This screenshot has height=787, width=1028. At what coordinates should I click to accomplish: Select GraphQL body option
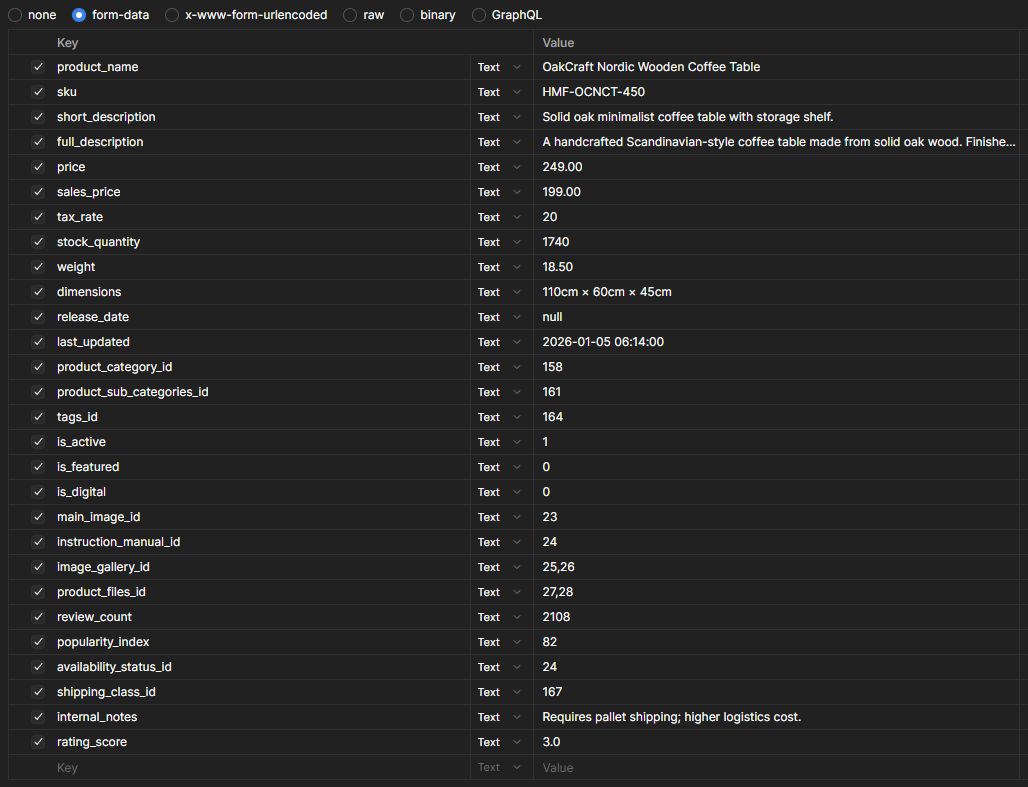click(x=507, y=15)
